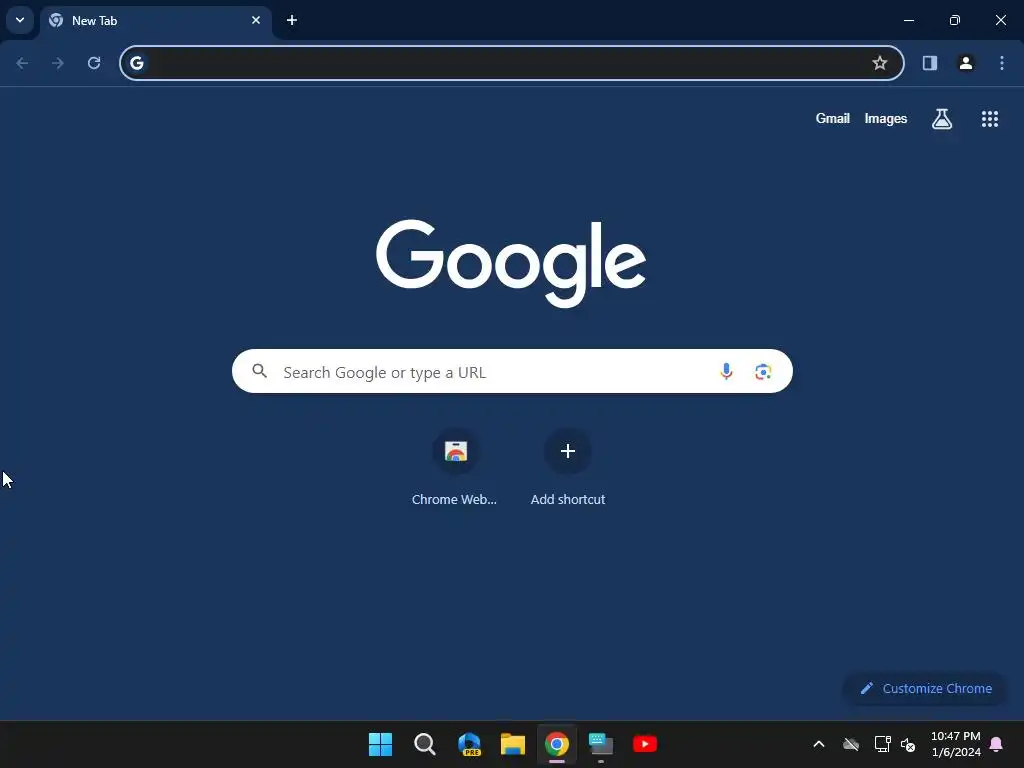Click the cloud sync tray icon
Screen dimensions: 1024x768
851,744
